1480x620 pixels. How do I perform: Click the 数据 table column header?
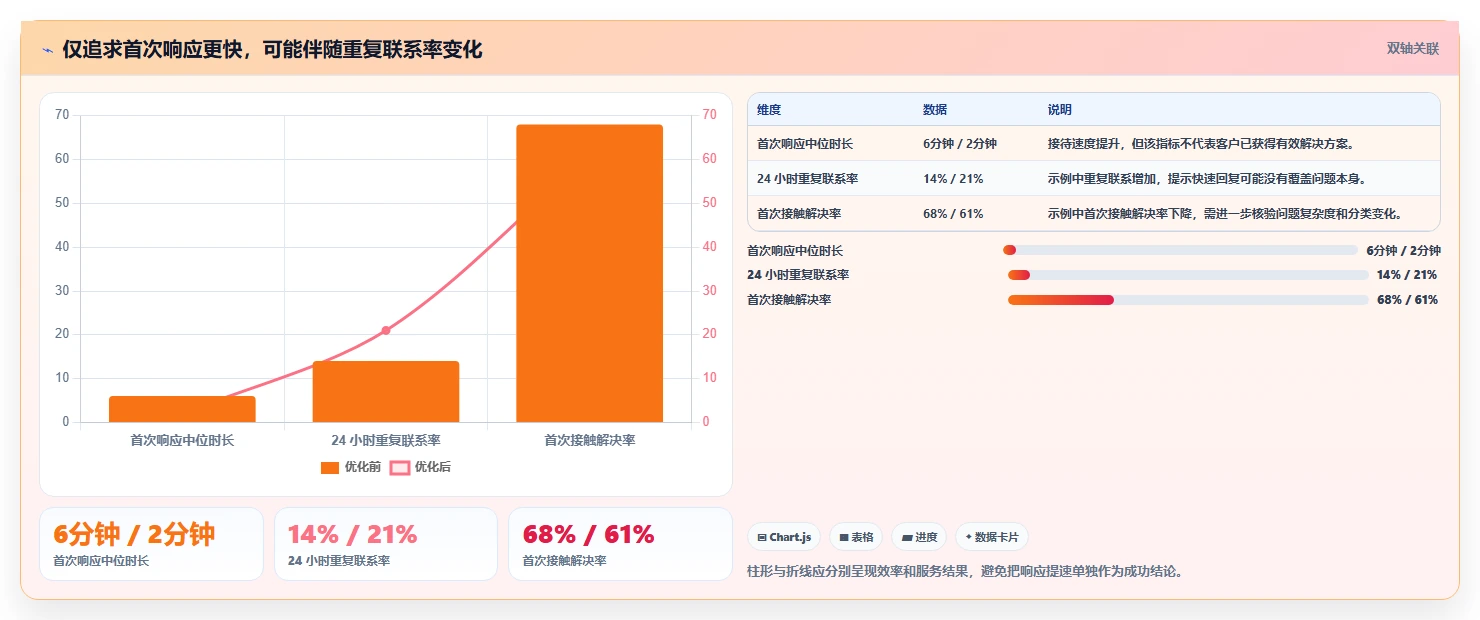[935, 109]
